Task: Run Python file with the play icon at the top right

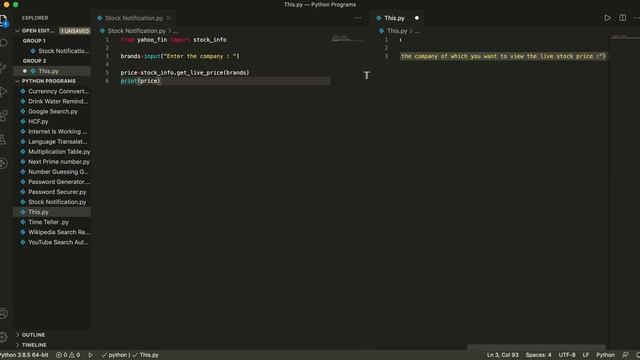Action: (x=607, y=18)
